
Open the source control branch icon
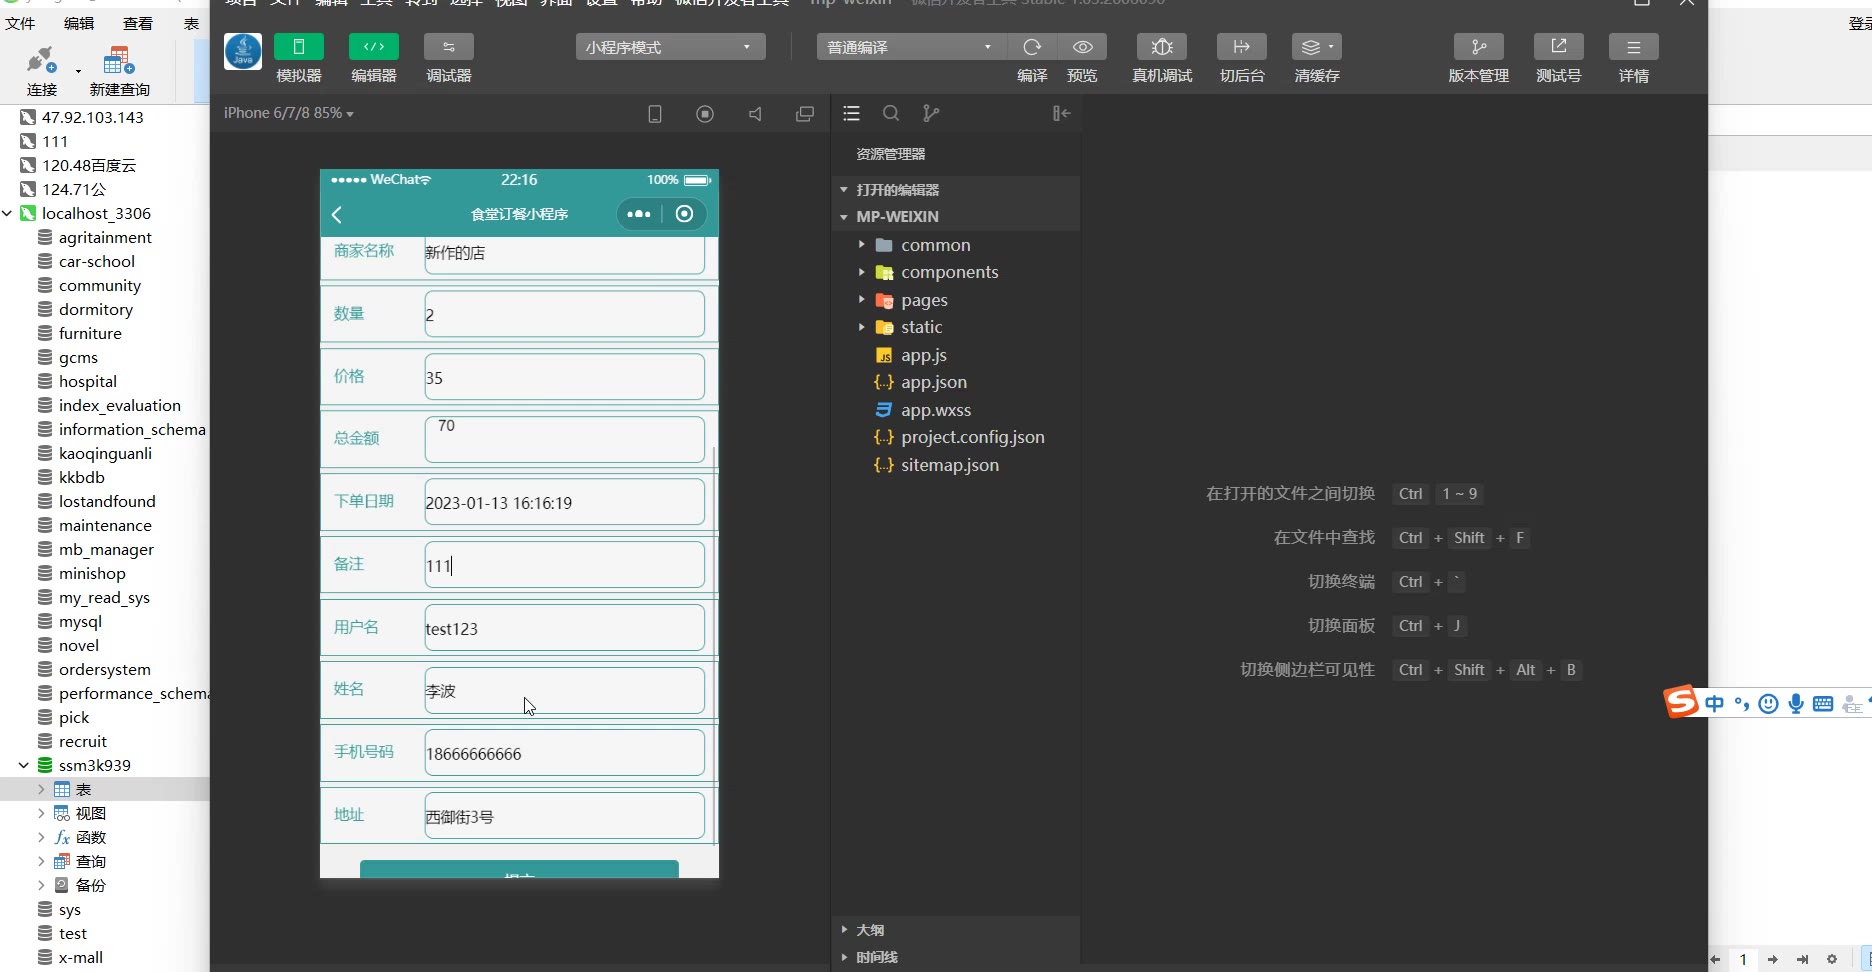(931, 114)
